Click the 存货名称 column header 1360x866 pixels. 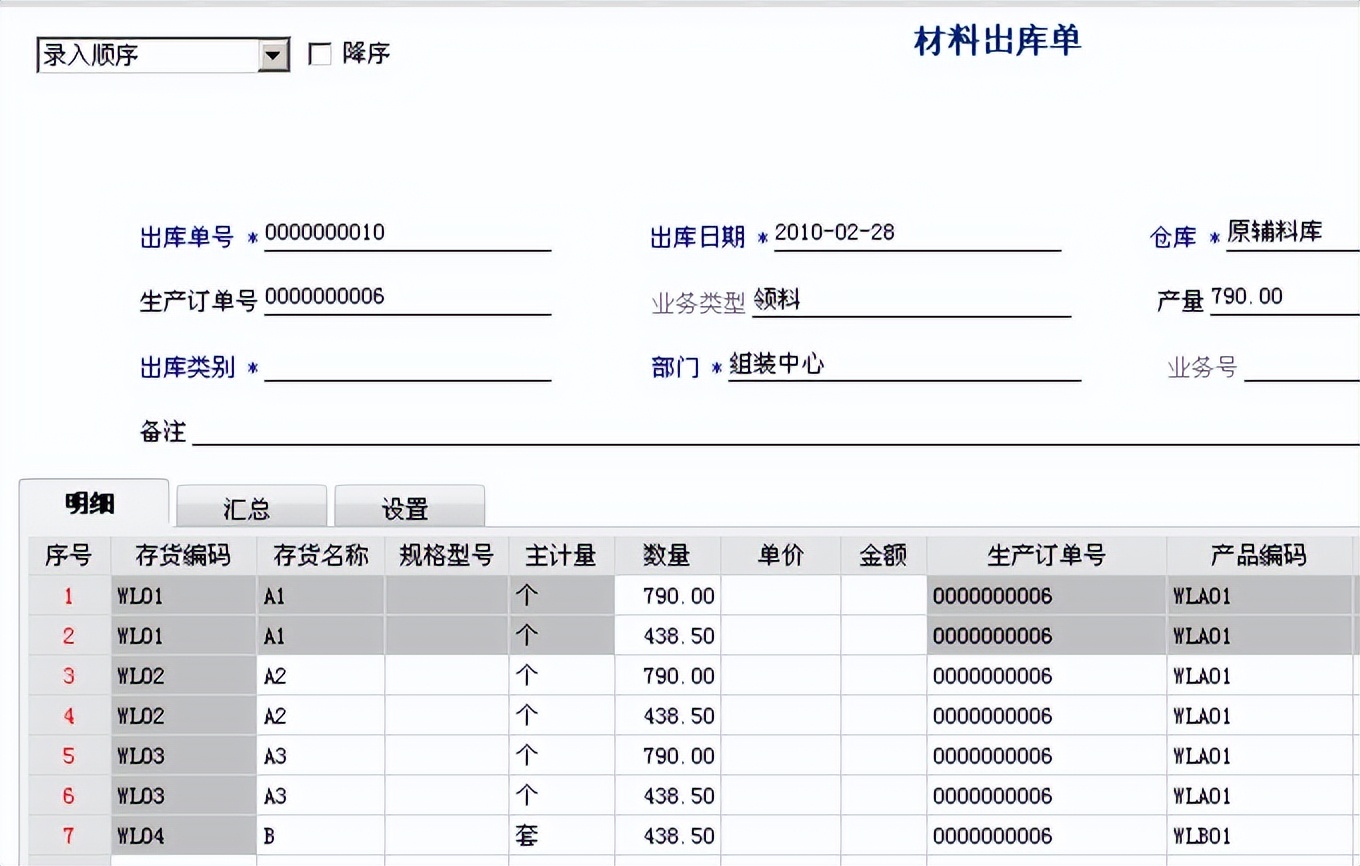pos(320,555)
